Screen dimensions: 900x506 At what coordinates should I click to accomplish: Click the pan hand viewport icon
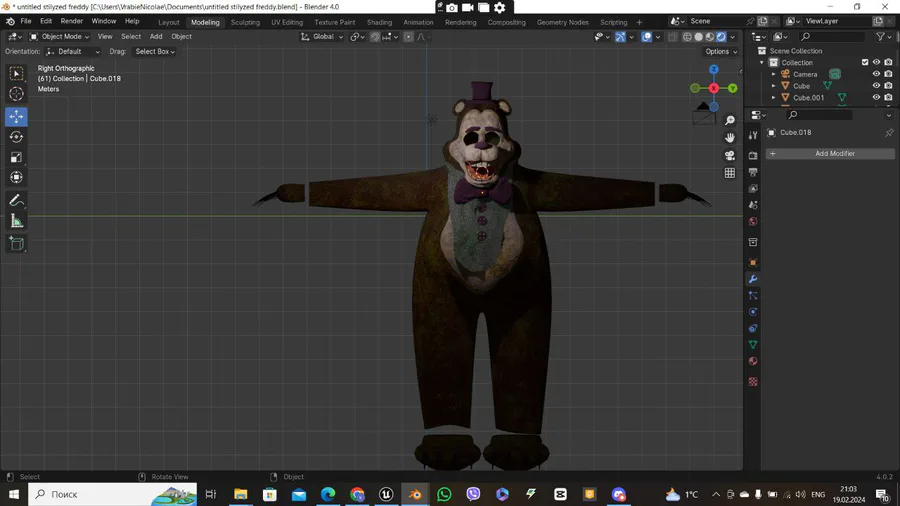tap(730, 138)
